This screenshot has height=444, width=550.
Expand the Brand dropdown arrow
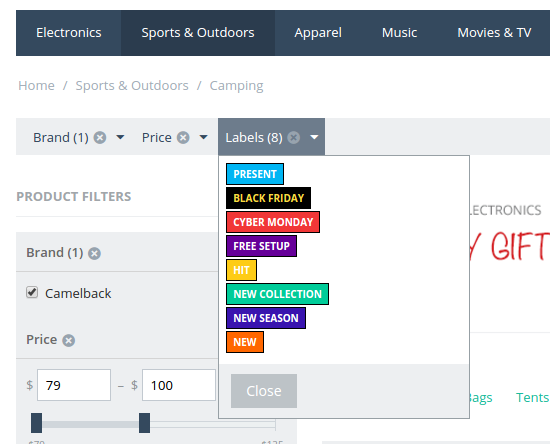120,137
